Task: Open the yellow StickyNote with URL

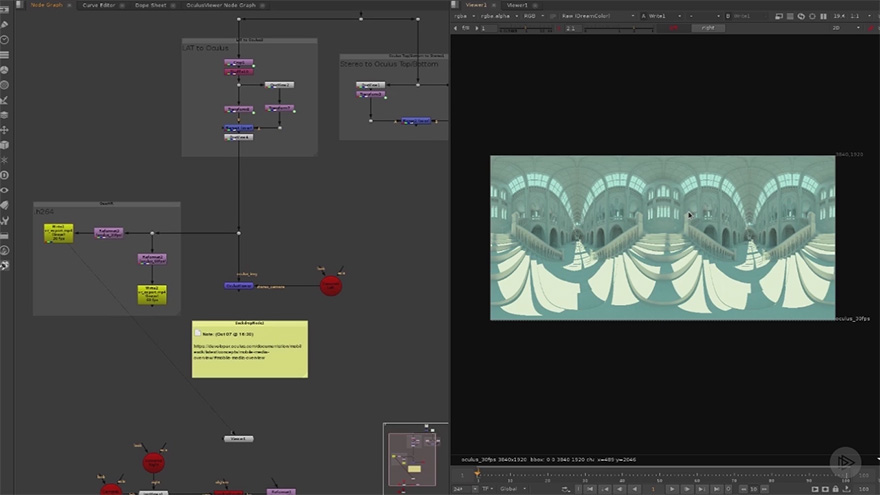Action: click(x=250, y=349)
